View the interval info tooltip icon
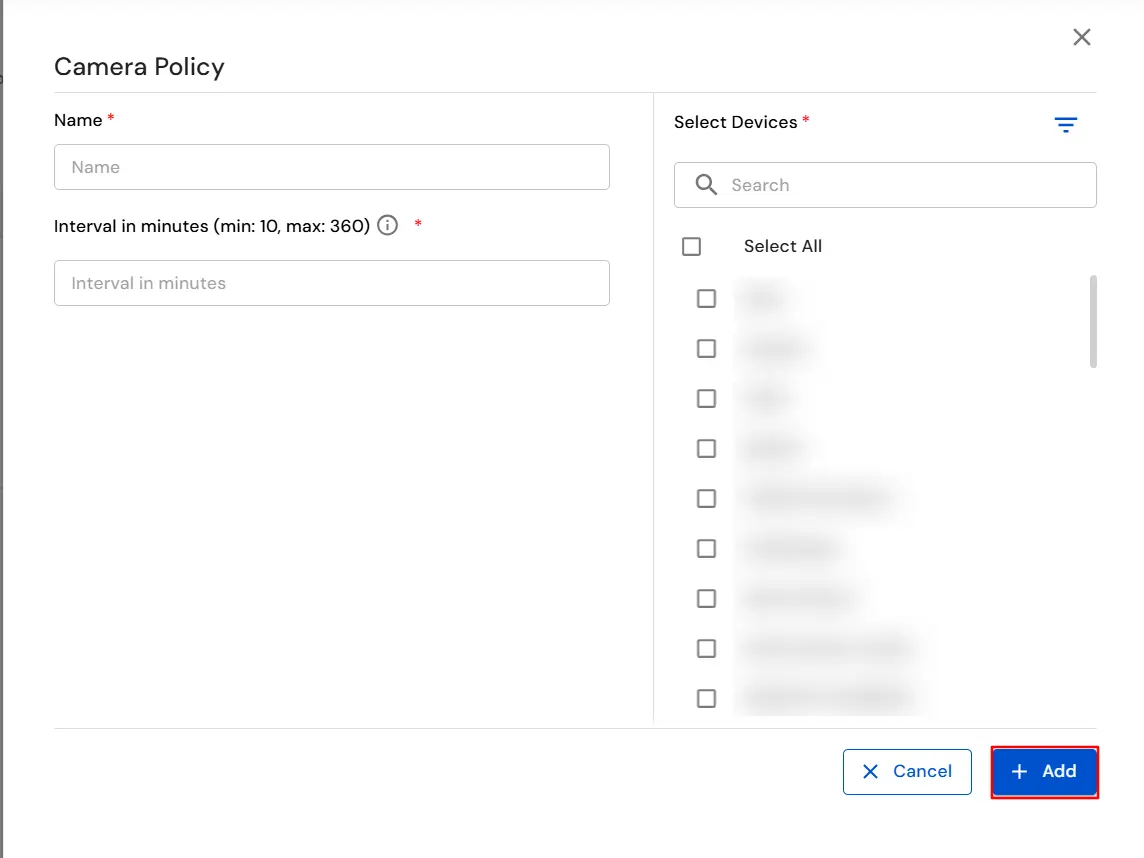This screenshot has height=858, width=1144. pos(387,226)
